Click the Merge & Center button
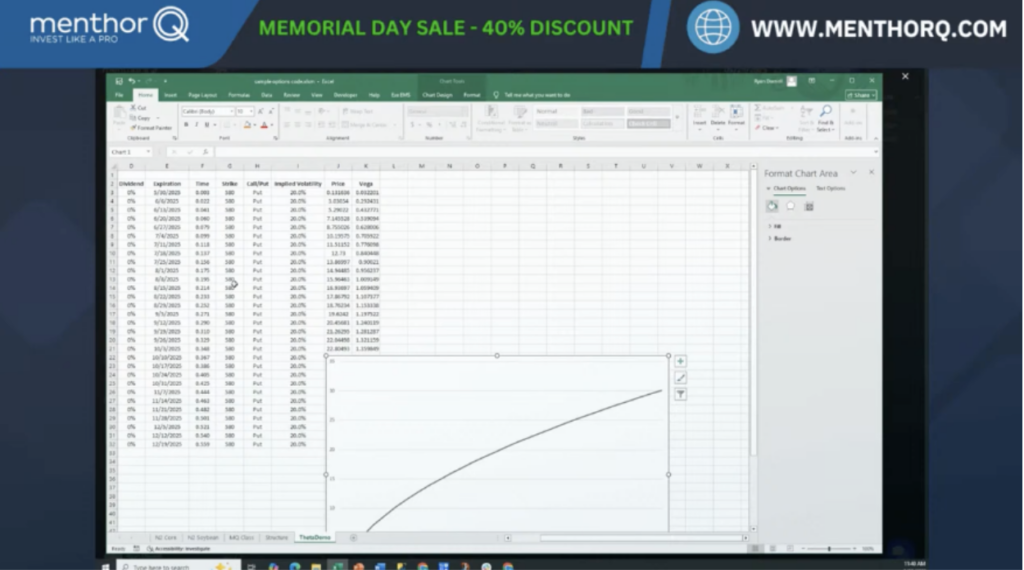Screen dimensions: 1024x570 coord(365,125)
